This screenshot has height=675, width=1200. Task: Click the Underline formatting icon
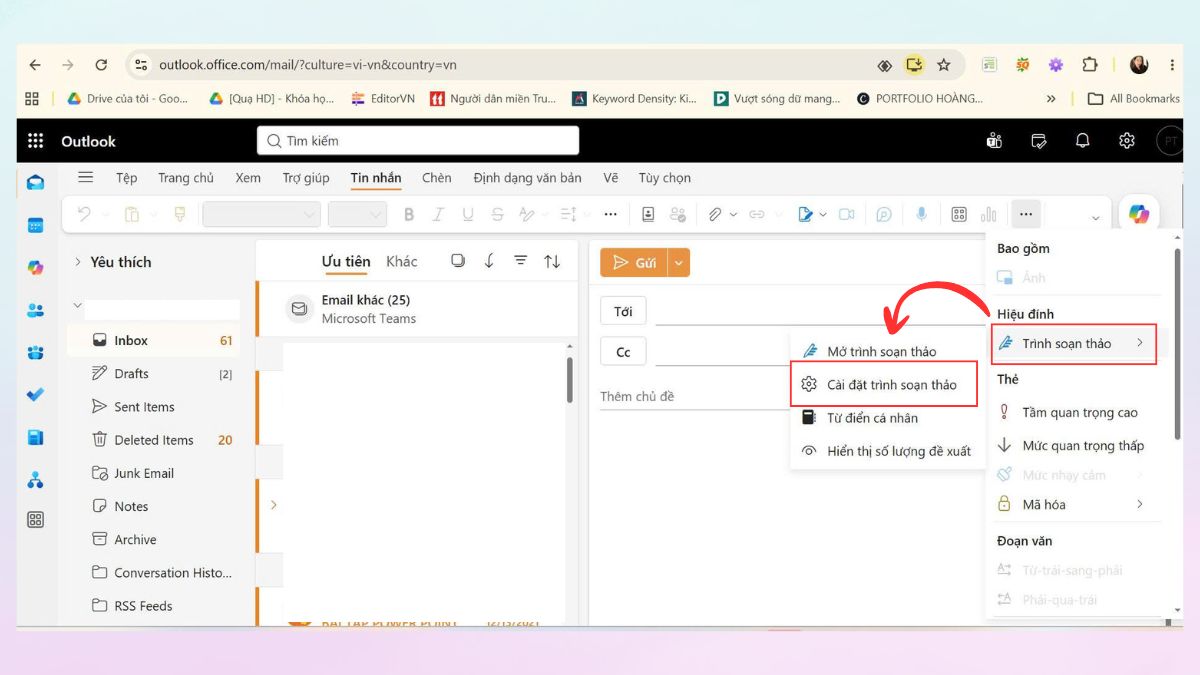pyautogui.click(x=467, y=214)
